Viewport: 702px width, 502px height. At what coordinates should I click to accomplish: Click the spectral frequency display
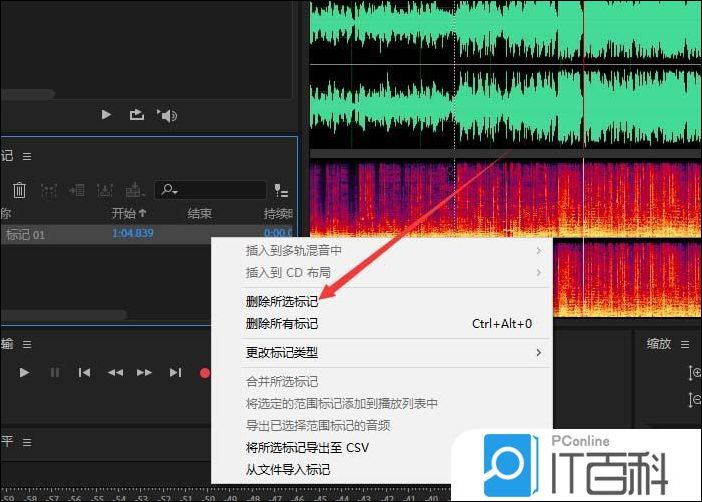point(506,198)
